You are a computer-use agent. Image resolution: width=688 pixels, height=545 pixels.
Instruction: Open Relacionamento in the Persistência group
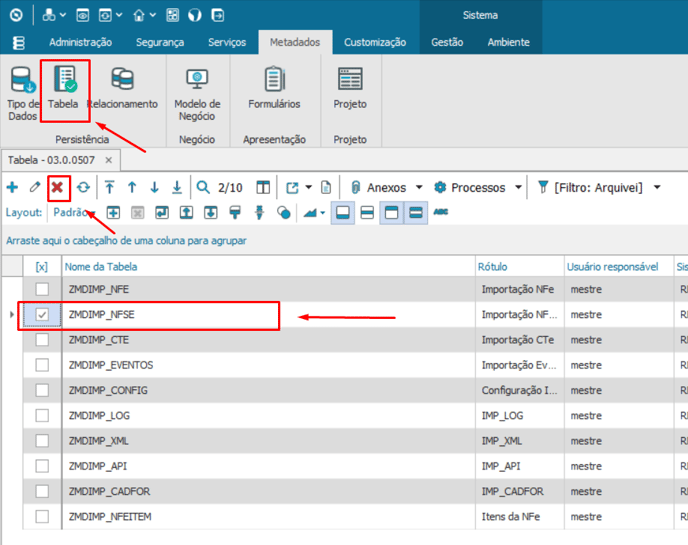pos(122,87)
